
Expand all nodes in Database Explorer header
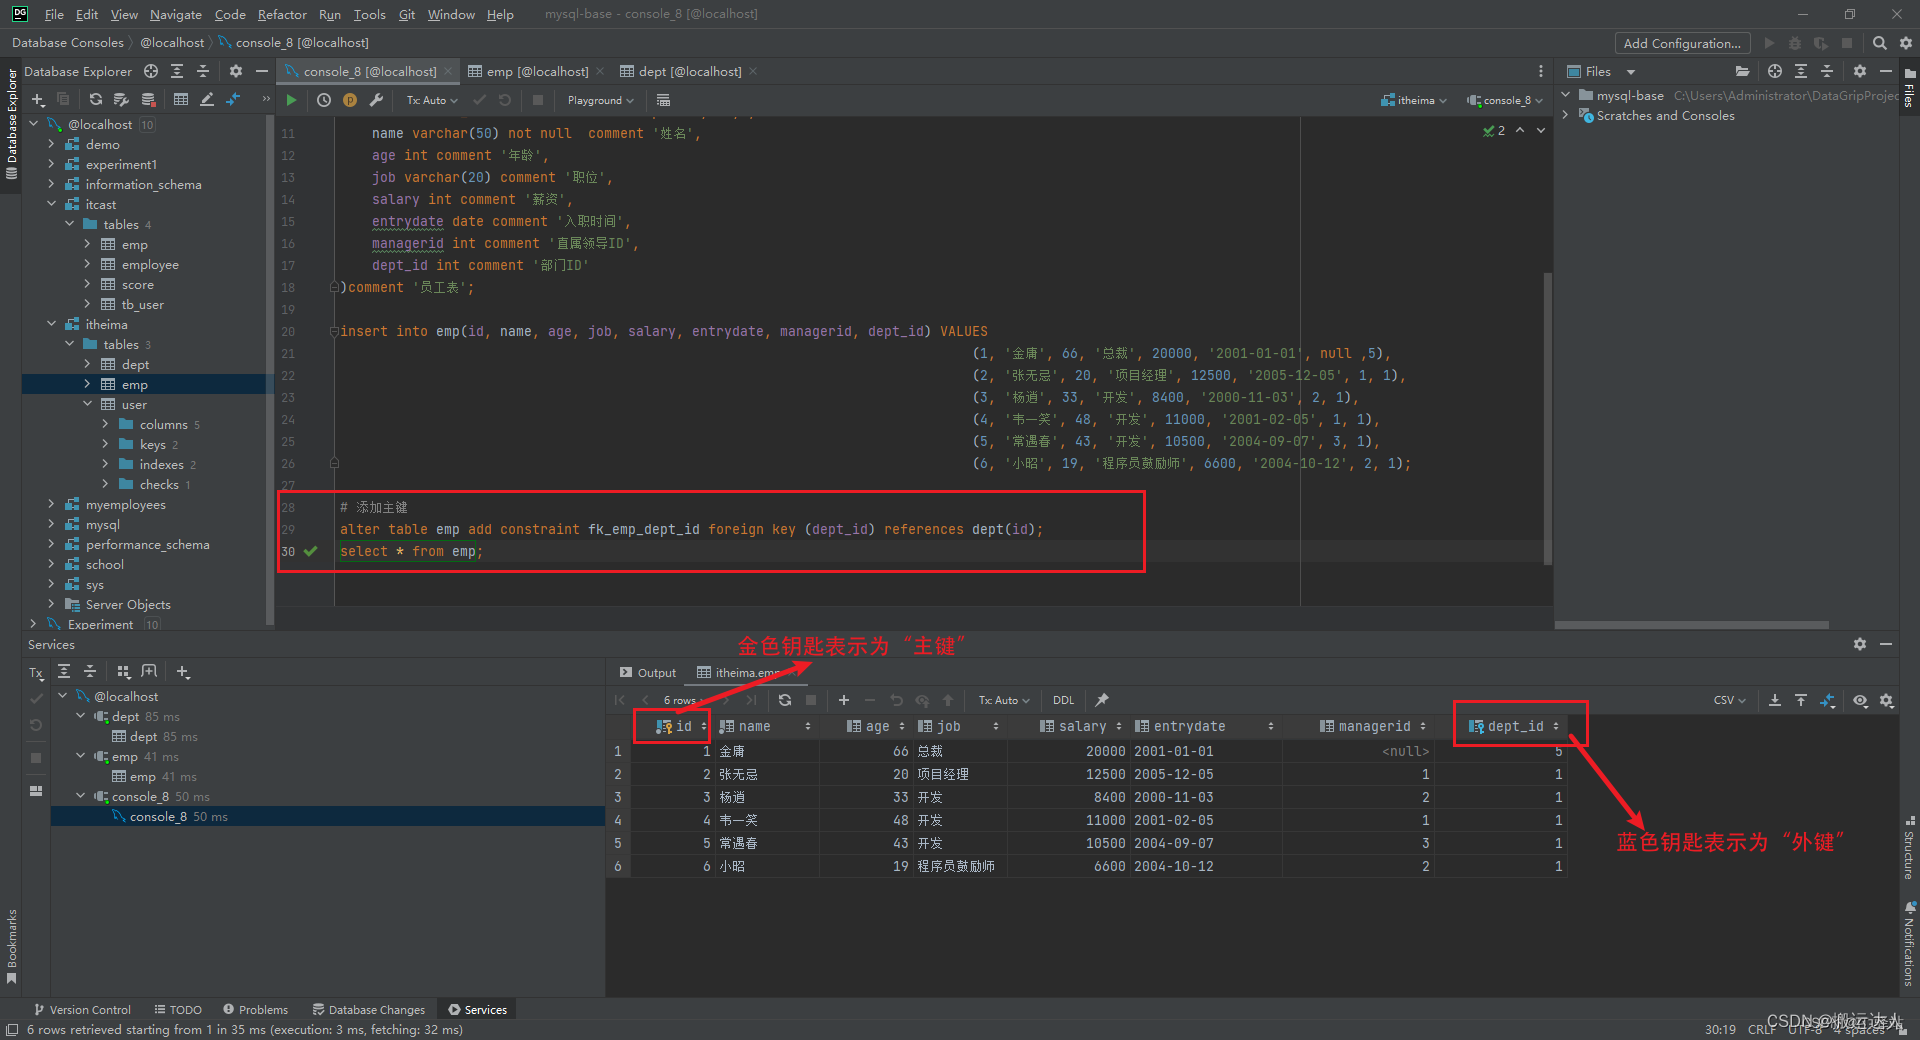(x=177, y=71)
